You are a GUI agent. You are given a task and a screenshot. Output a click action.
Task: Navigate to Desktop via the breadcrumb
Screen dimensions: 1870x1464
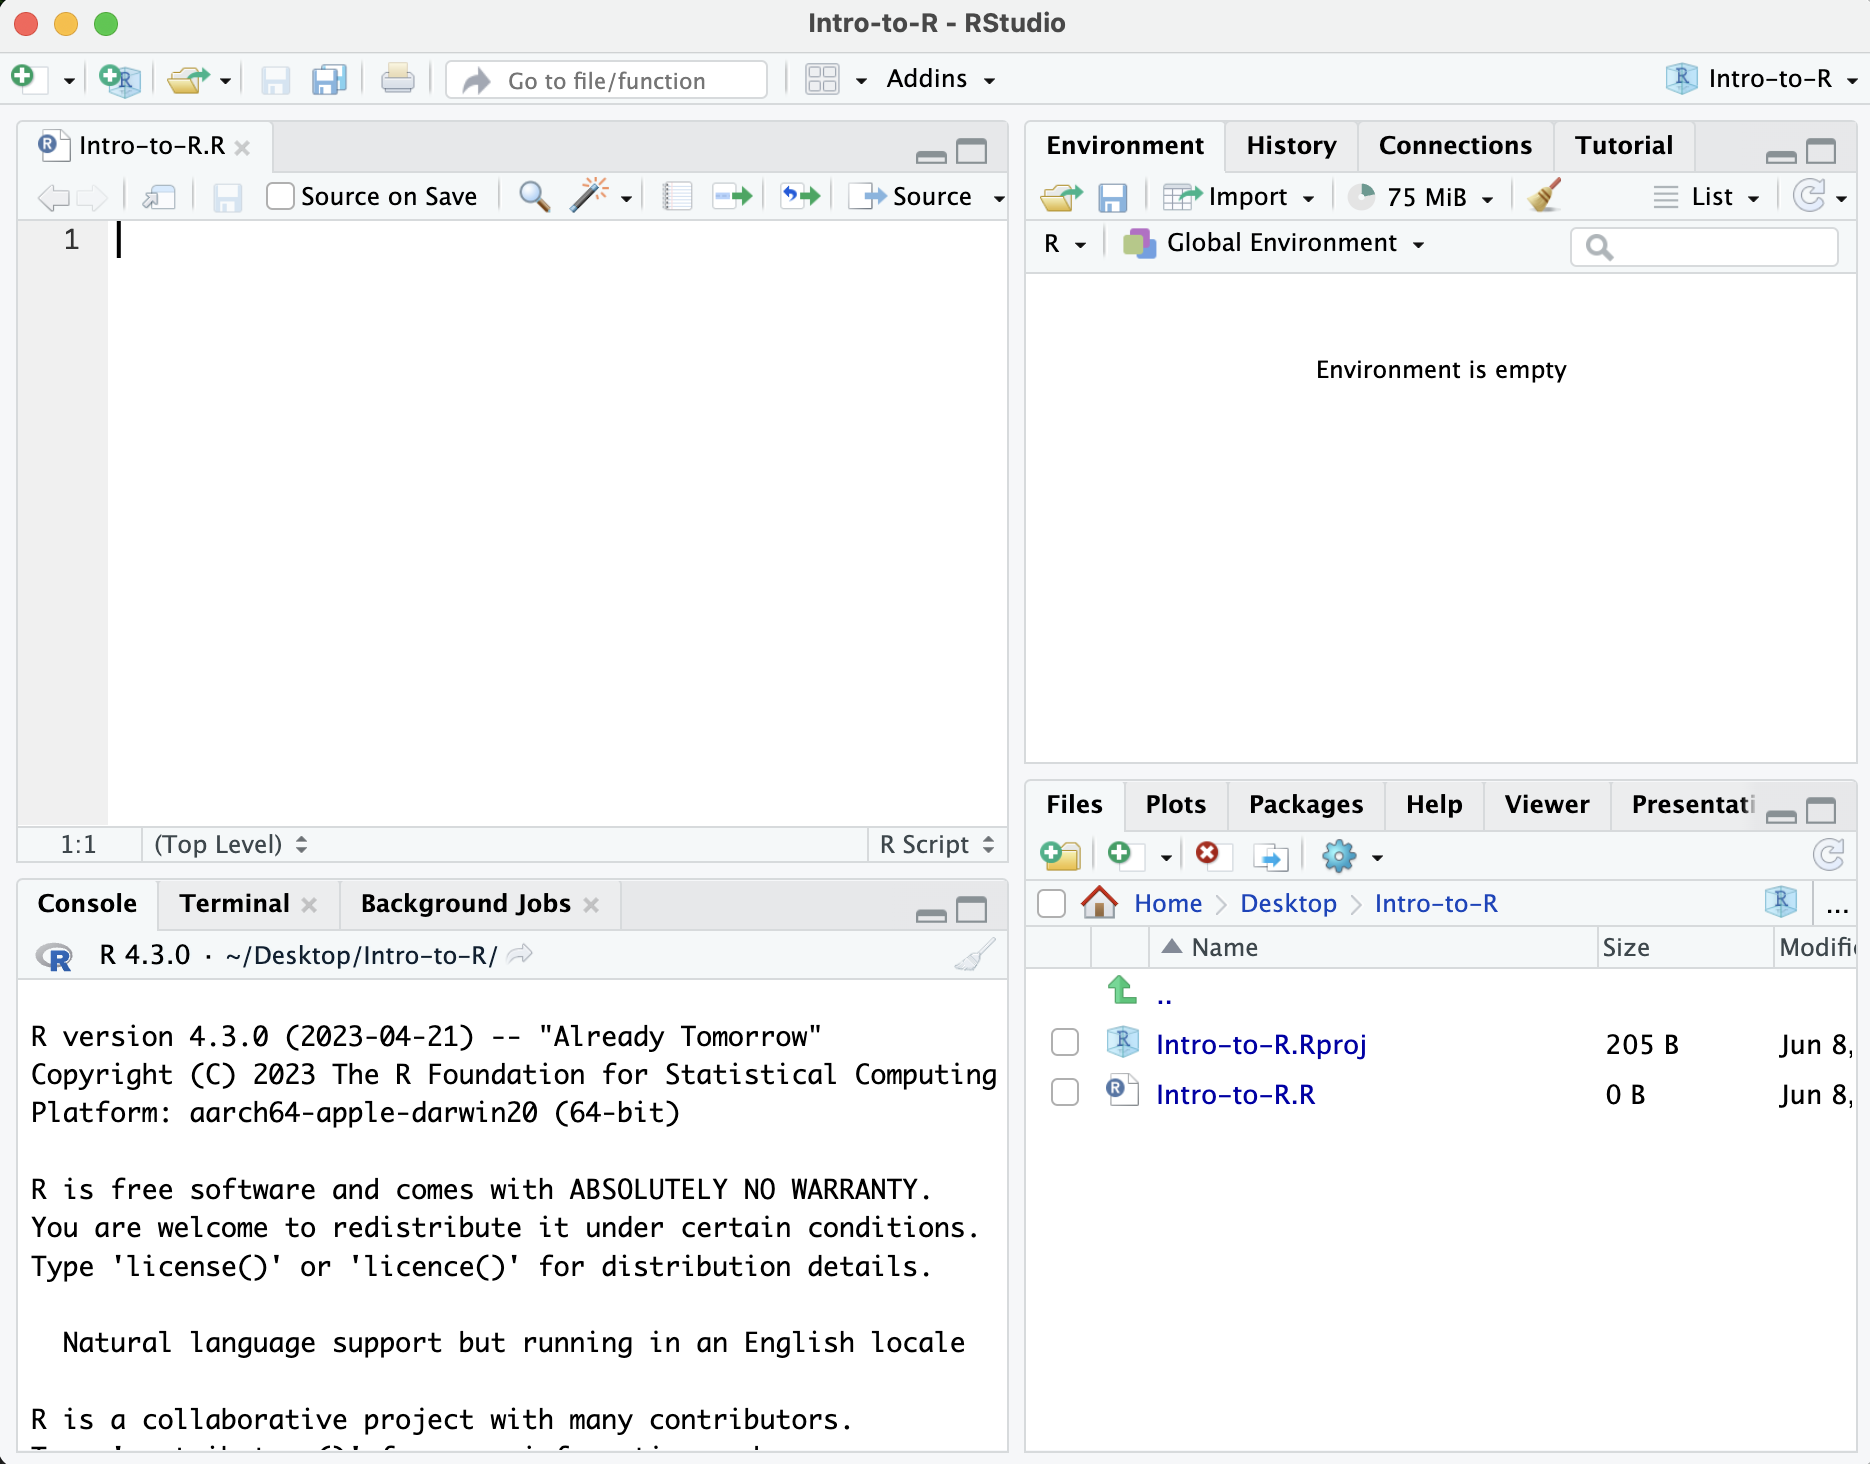click(1288, 903)
